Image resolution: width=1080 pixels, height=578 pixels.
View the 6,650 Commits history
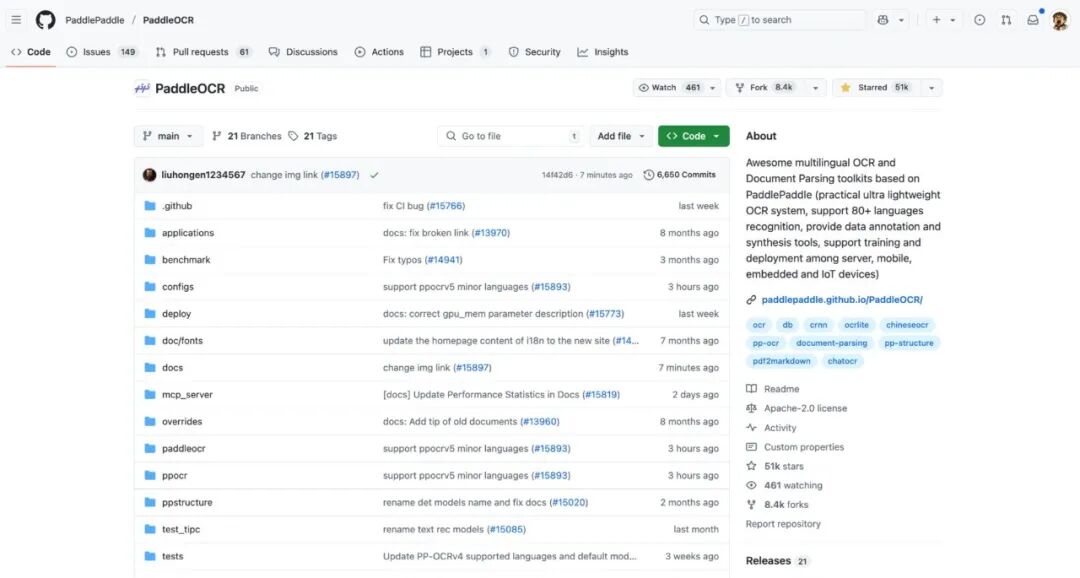coord(680,175)
